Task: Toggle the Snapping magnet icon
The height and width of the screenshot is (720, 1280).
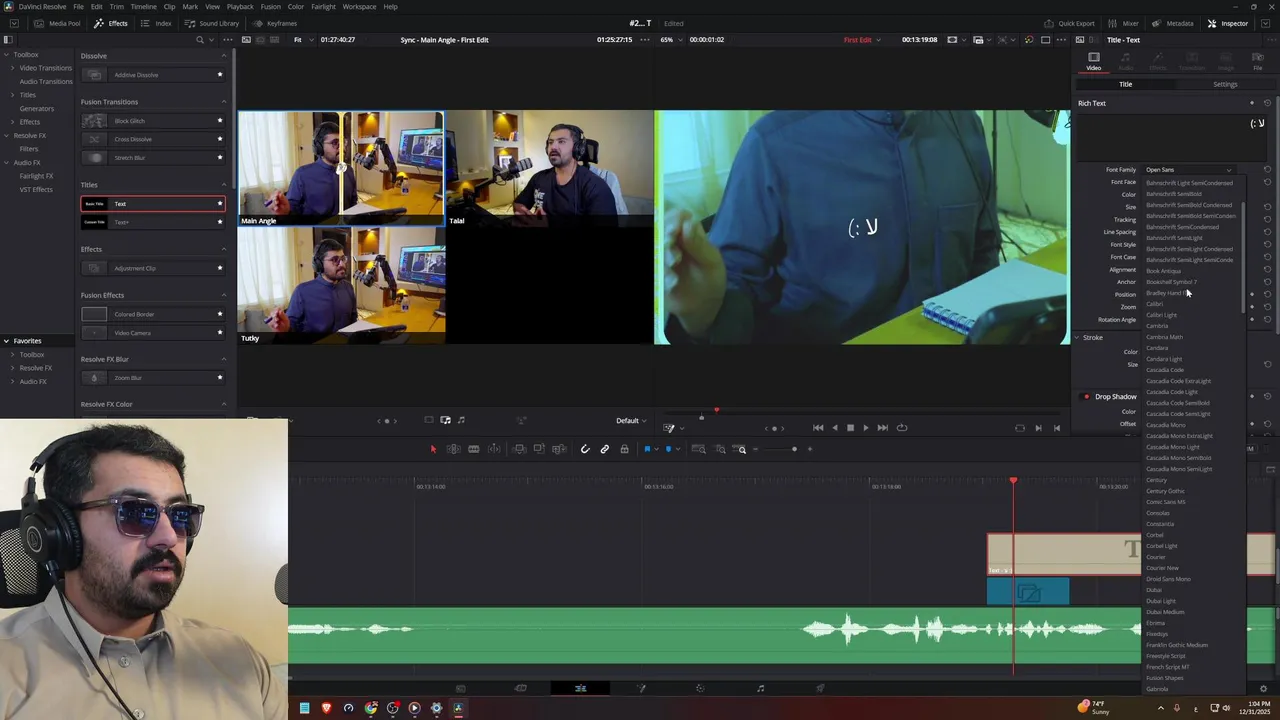Action: 585,449
